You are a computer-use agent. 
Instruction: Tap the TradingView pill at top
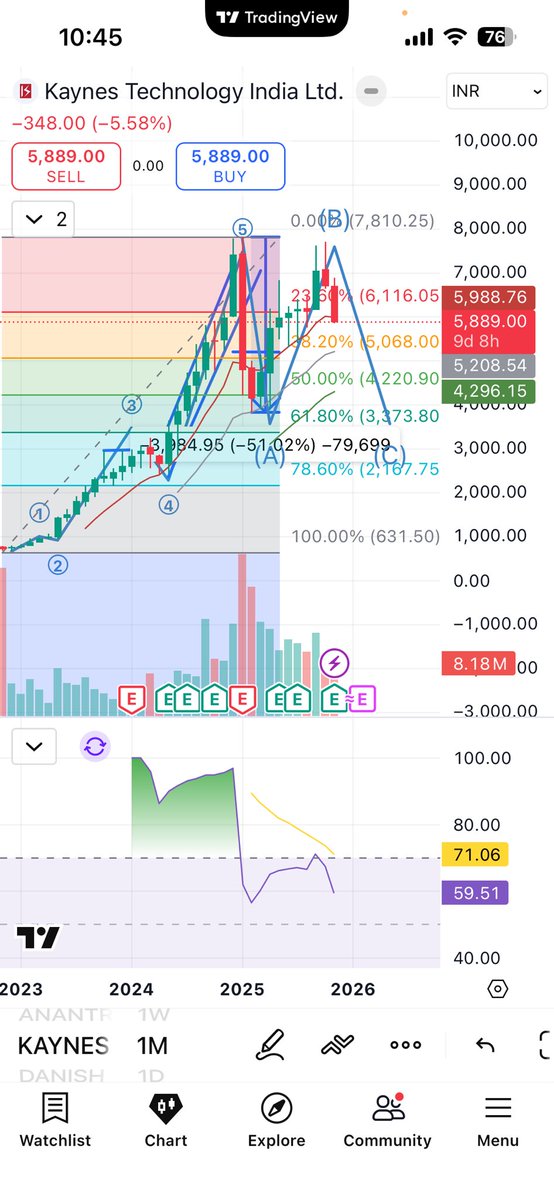277,17
